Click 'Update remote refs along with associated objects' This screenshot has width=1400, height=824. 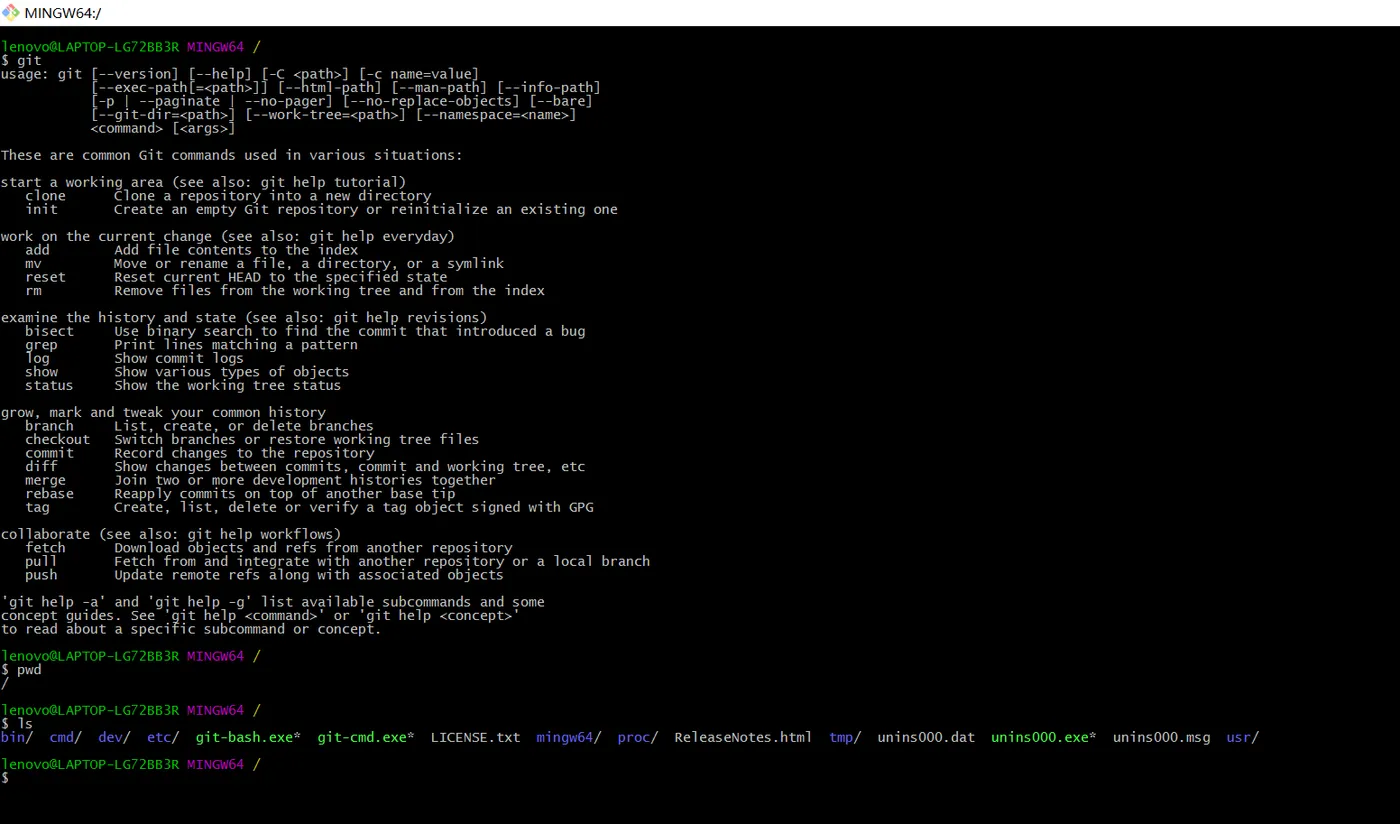click(309, 575)
